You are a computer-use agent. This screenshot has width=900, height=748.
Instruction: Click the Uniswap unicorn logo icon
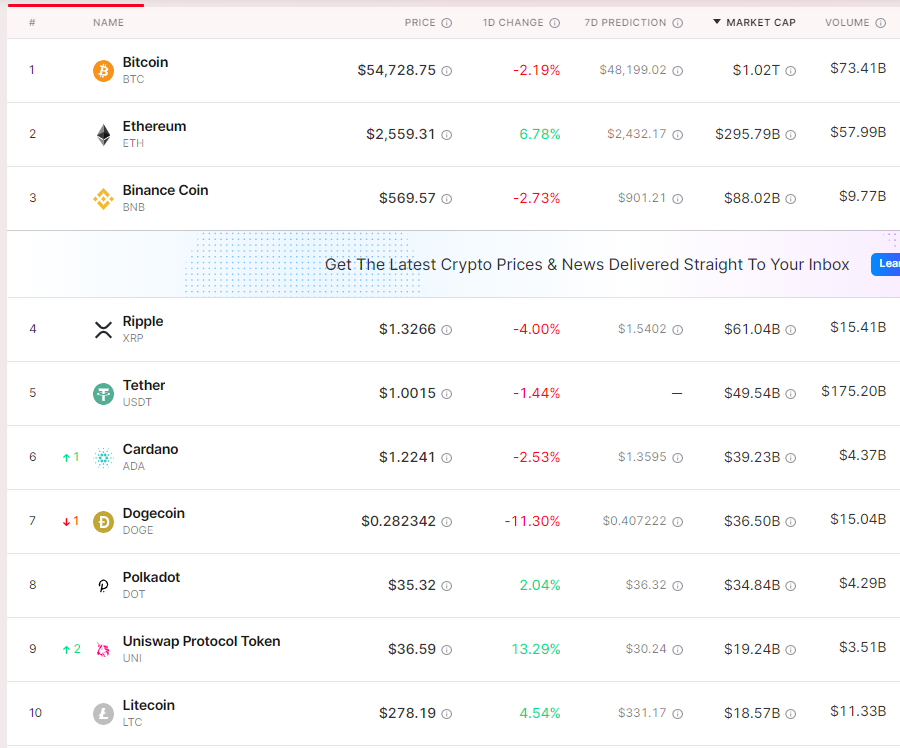tap(103, 649)
